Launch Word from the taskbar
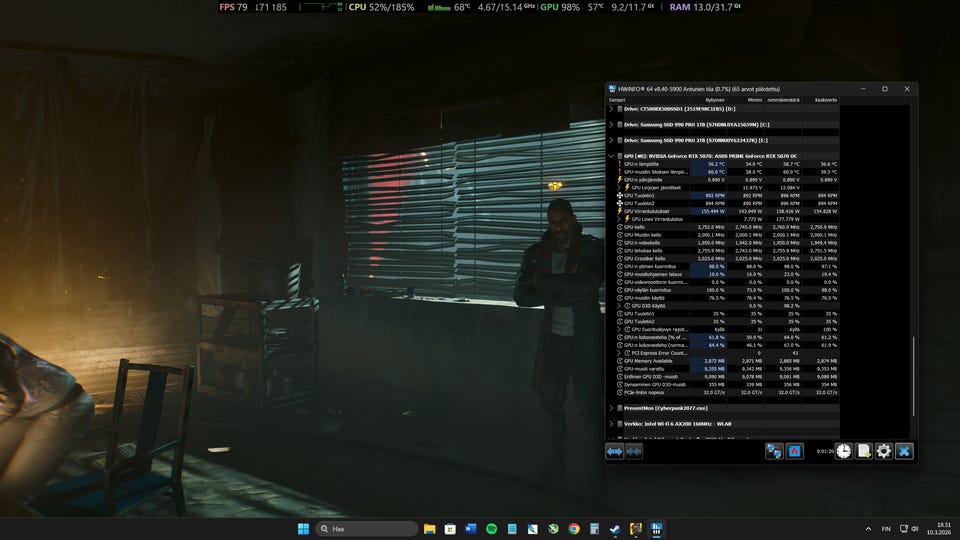Screen dimensions: 960x540 (471, 529)
